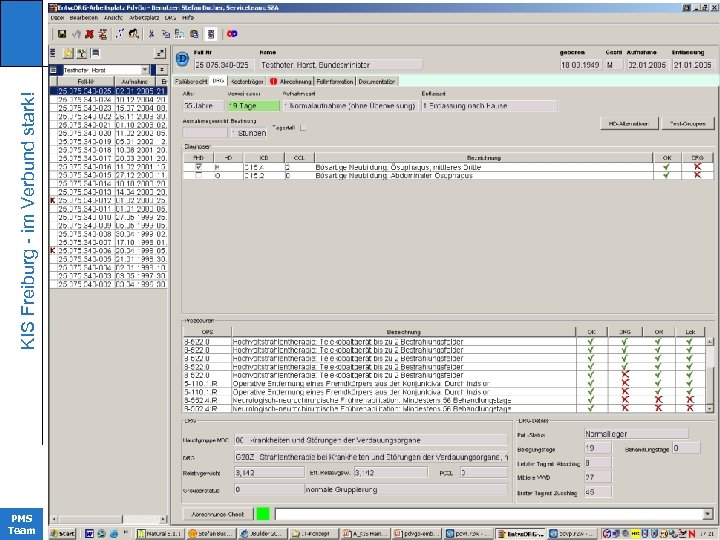Click the expand-panel arrow icon above the case list
The height and width of the screenshot is (540, 720).
click(159, 53)
